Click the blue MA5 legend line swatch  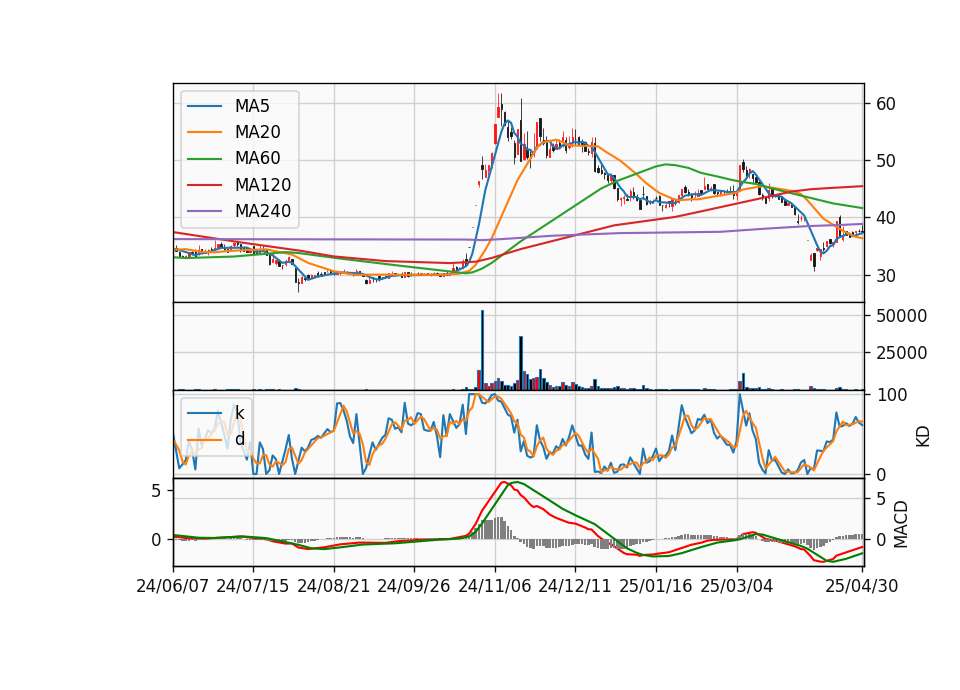pos(204,106)
